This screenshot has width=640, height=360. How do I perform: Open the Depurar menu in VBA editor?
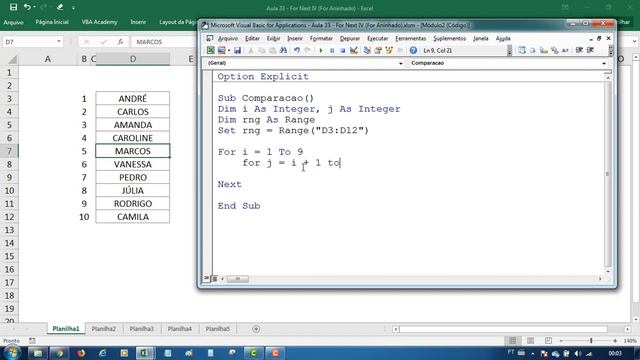(350, 38)
